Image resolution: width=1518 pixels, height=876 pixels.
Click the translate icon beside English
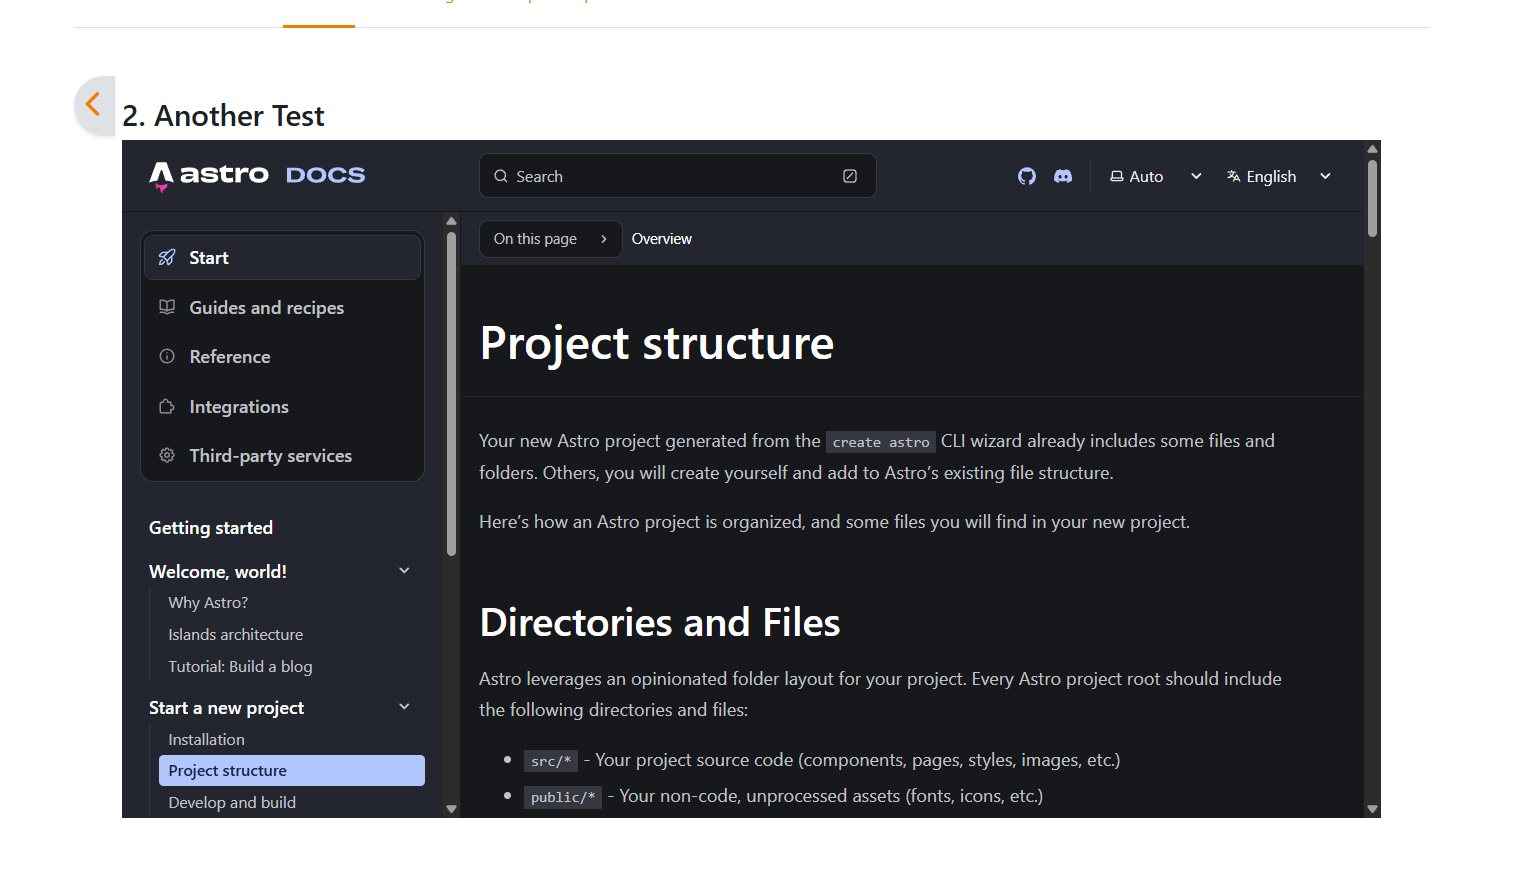pyautogui.click(x=1234, y=176)
